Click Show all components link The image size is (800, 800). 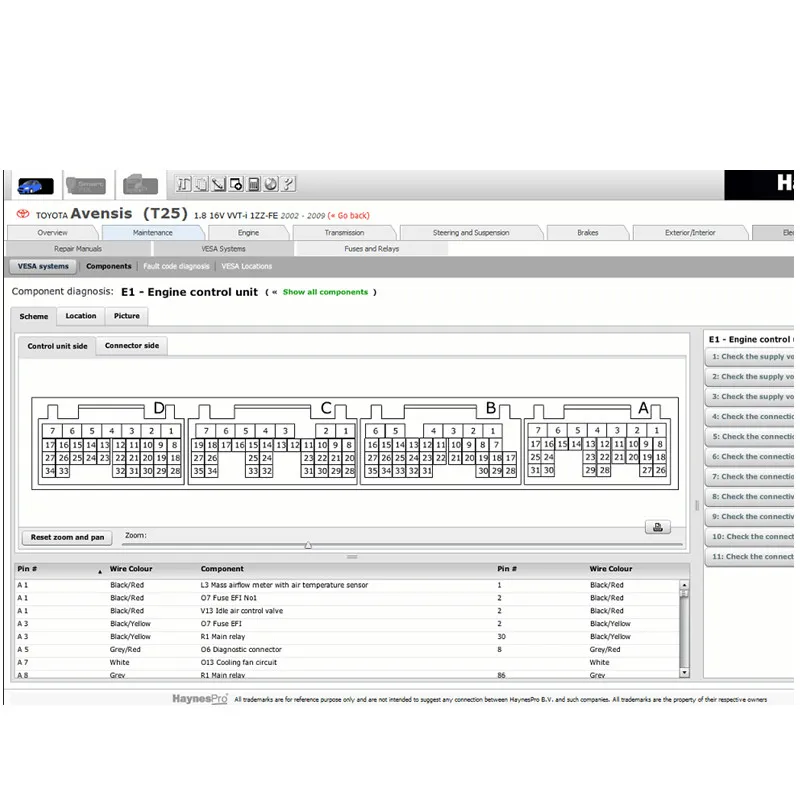click(x=325, y=292)
